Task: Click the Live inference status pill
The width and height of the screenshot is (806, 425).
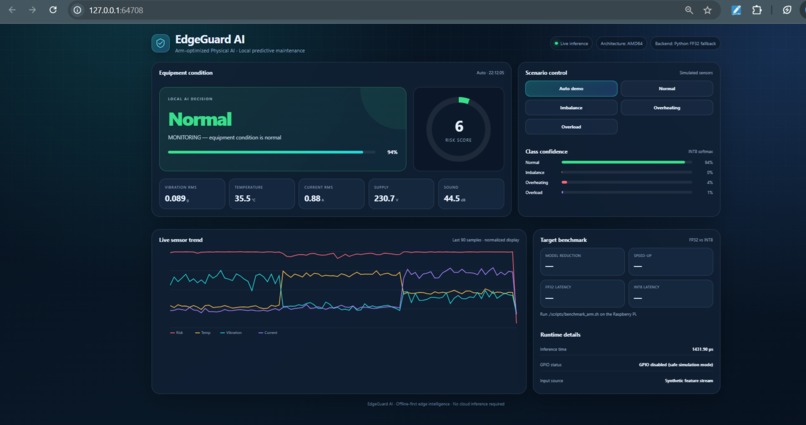Action: (x=571, y=44)
